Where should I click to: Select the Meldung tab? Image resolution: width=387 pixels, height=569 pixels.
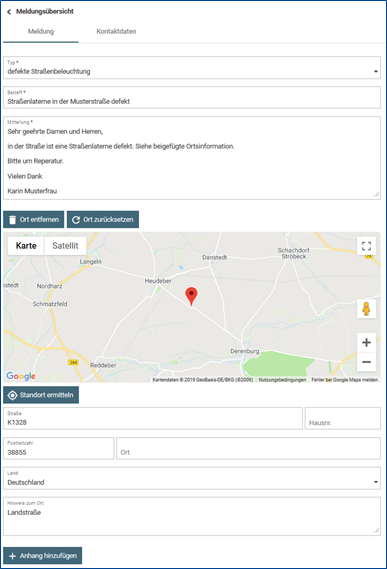click(41, 32)
